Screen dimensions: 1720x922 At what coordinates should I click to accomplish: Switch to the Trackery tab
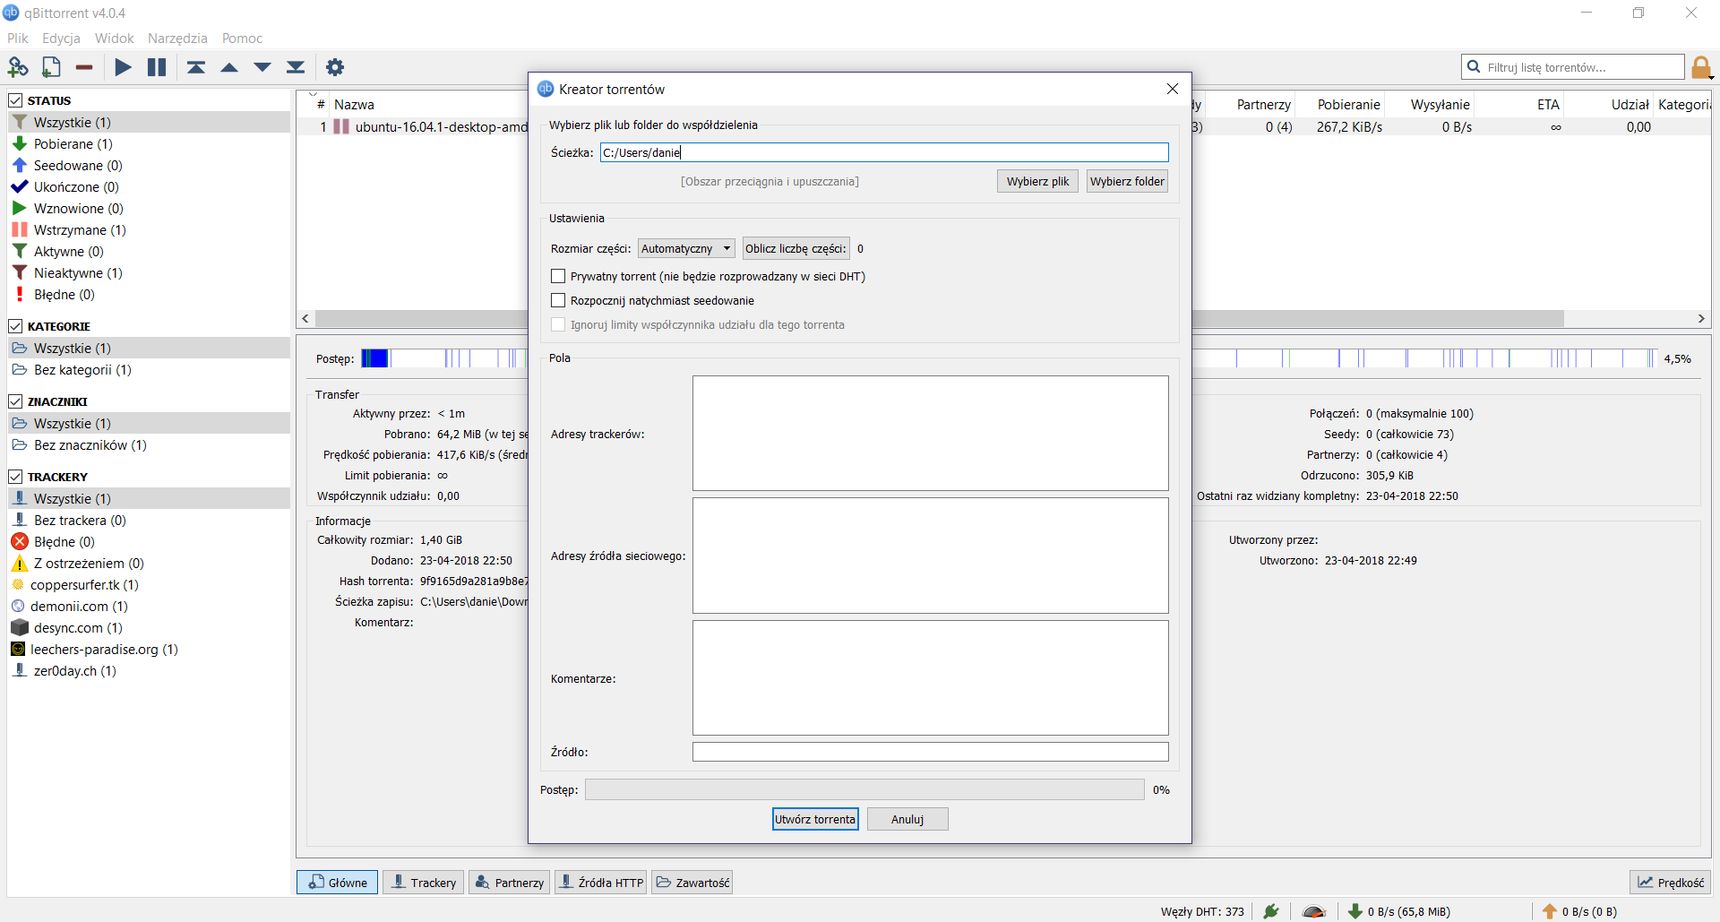point(424,882)
